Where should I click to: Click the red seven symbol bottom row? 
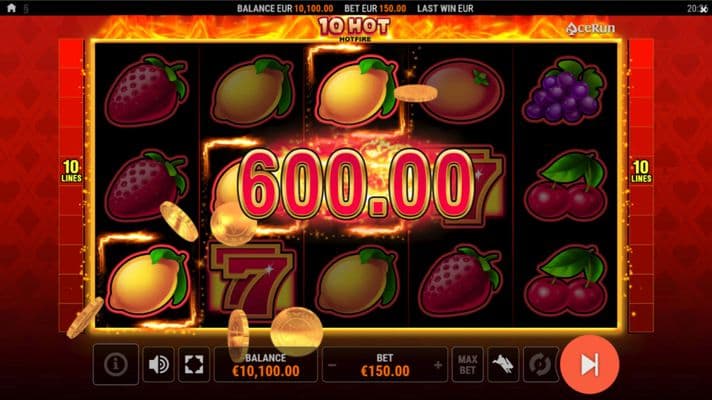click(x=253, y=279)
